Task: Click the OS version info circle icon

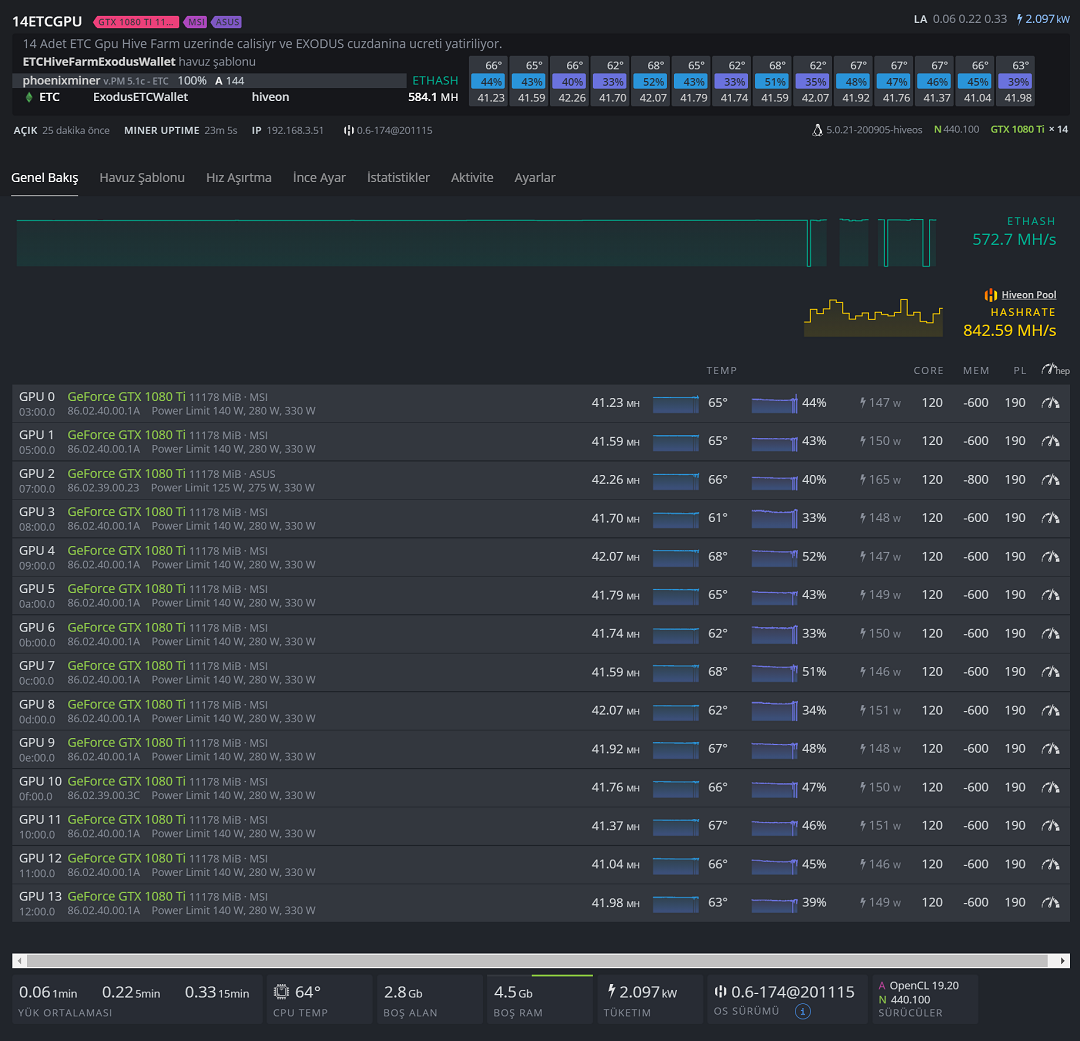Action: point(803,1011)
